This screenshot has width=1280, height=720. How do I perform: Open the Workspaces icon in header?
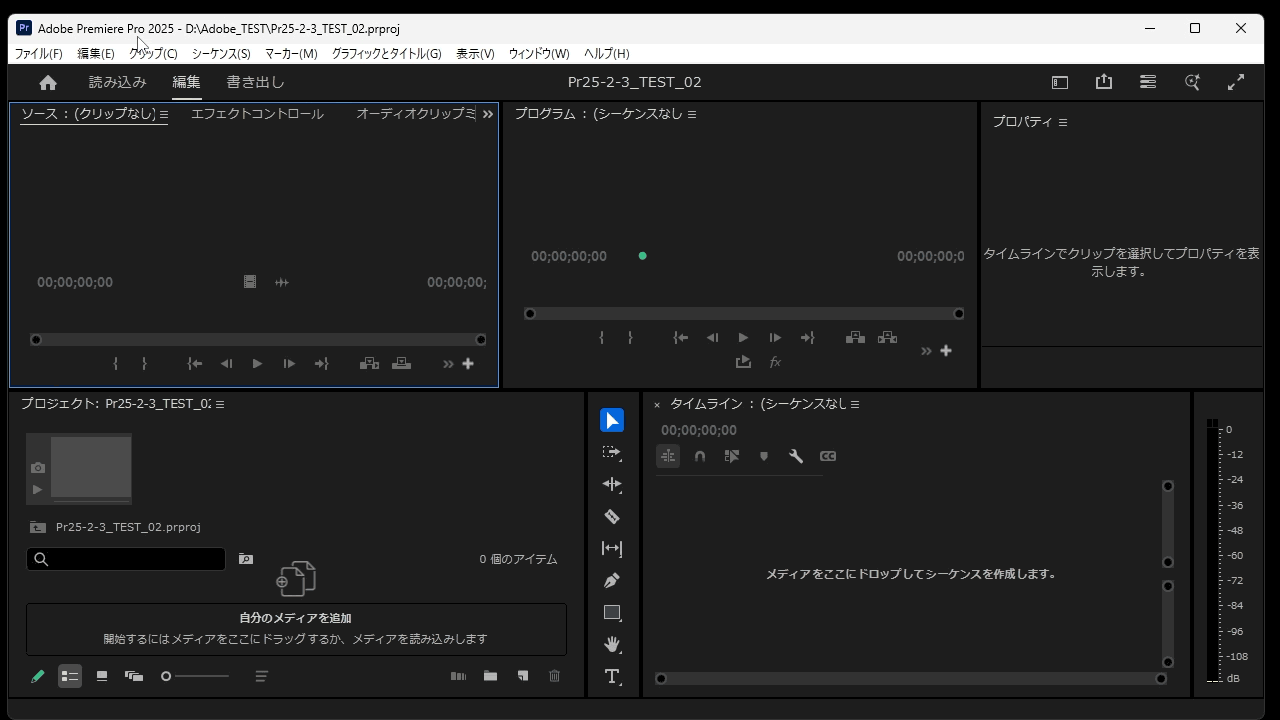(x=1060, y=83)
